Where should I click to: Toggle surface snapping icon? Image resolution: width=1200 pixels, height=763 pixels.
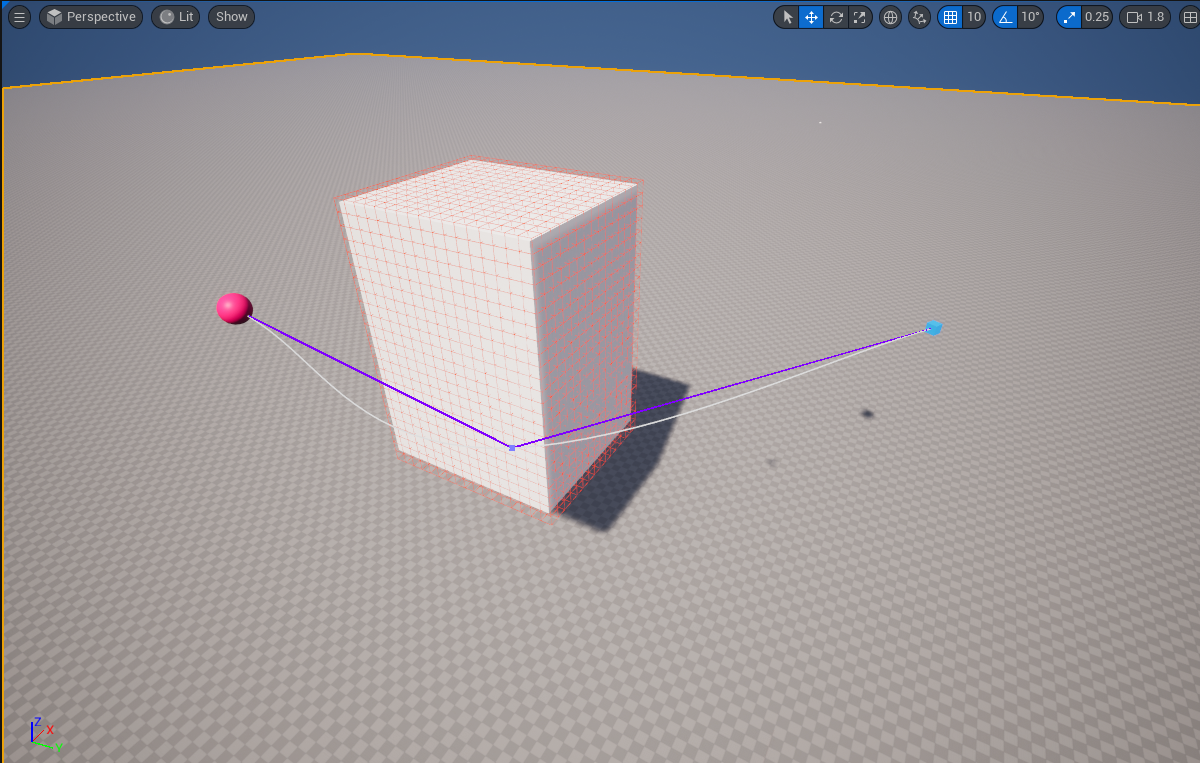point(919,17)
